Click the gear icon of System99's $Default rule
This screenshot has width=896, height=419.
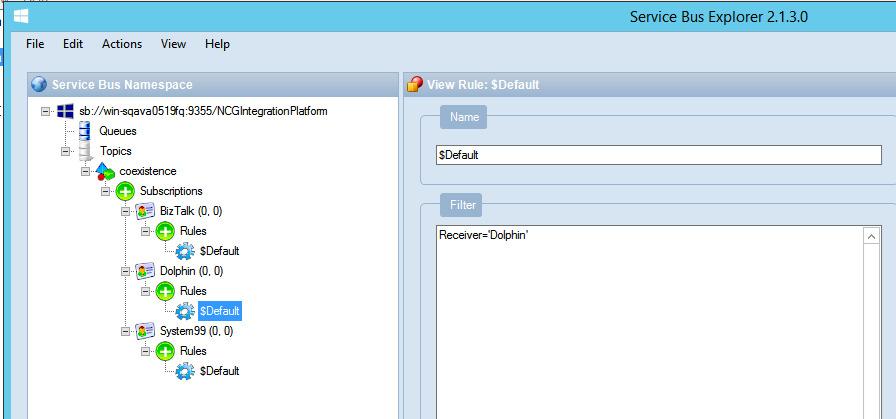[x=185, y=371]
